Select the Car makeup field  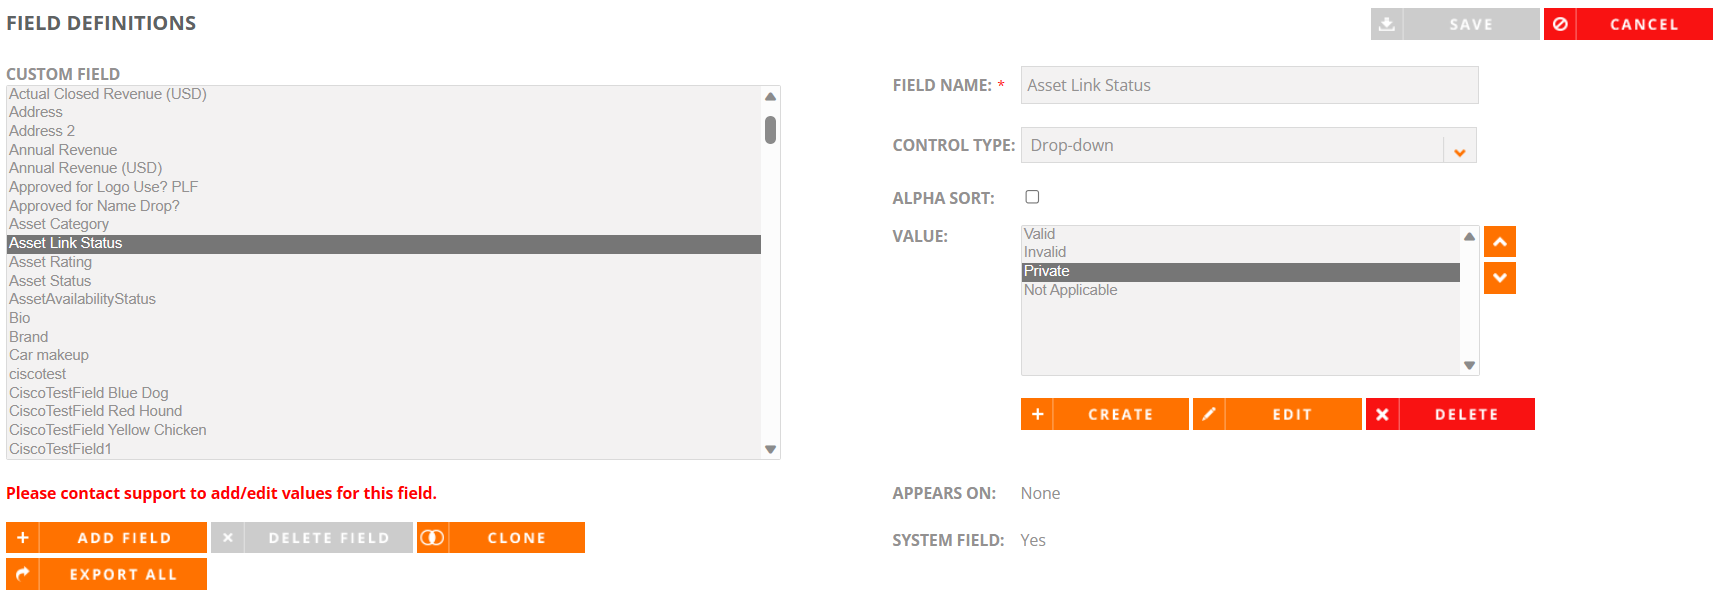pyautogui.click(x=384, y=355)
